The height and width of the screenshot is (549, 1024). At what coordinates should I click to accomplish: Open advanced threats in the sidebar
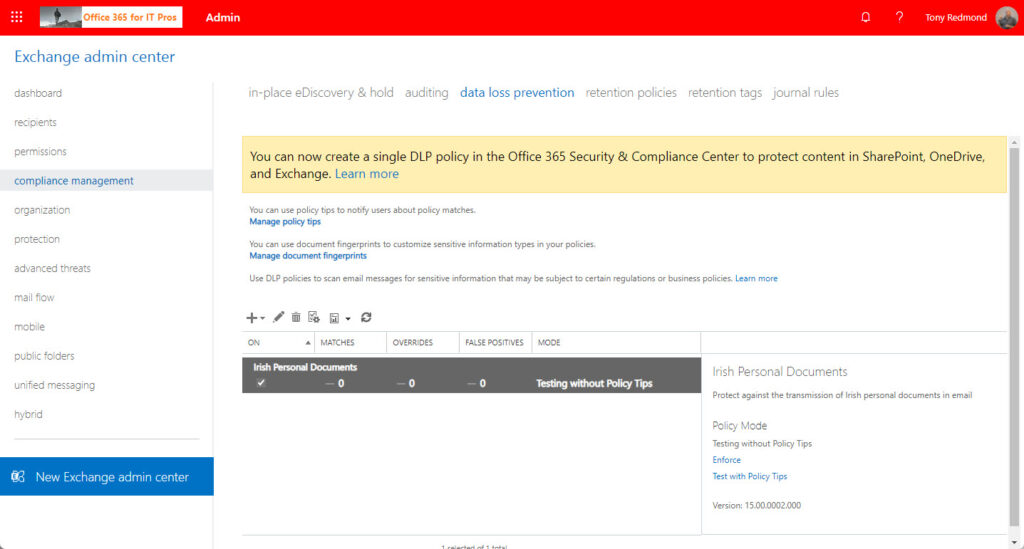click(52, 268)
